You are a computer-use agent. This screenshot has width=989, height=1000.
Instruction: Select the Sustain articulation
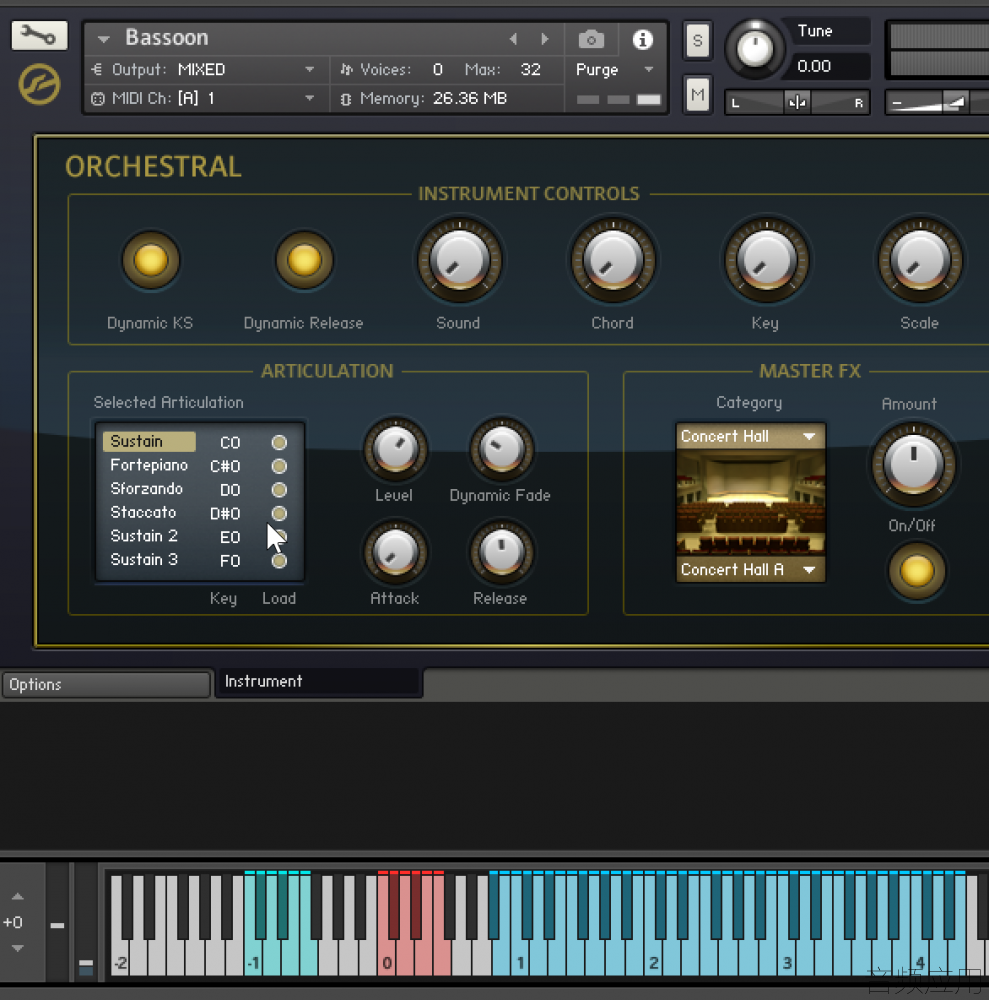[x=149, y=441]
